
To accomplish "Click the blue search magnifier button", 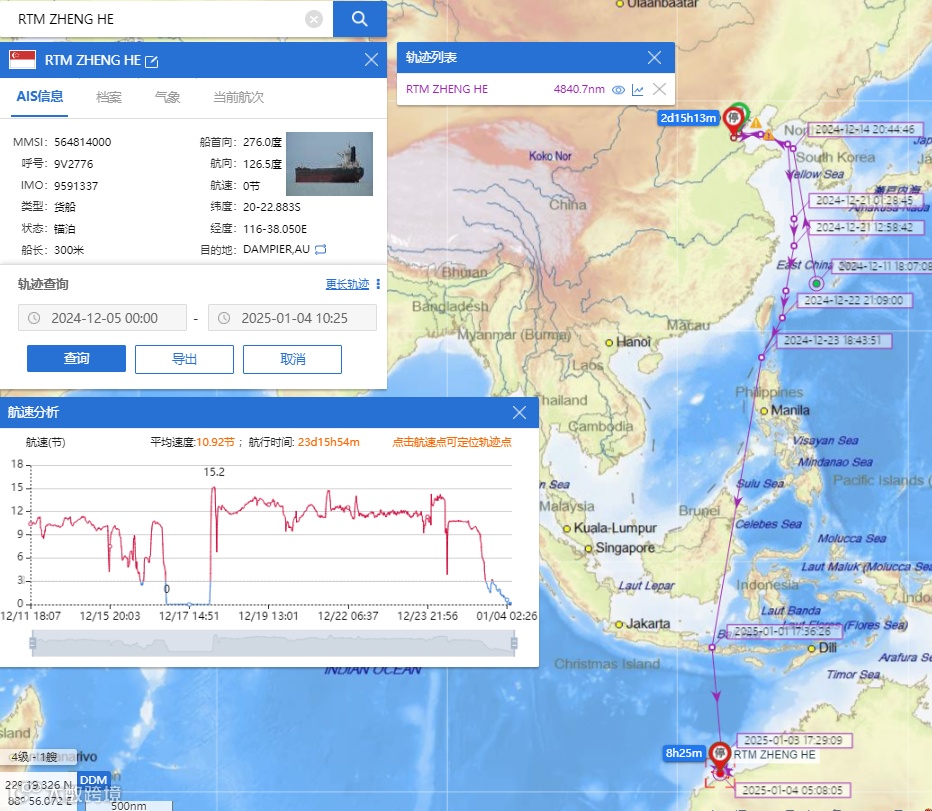I will click(360, 19).
